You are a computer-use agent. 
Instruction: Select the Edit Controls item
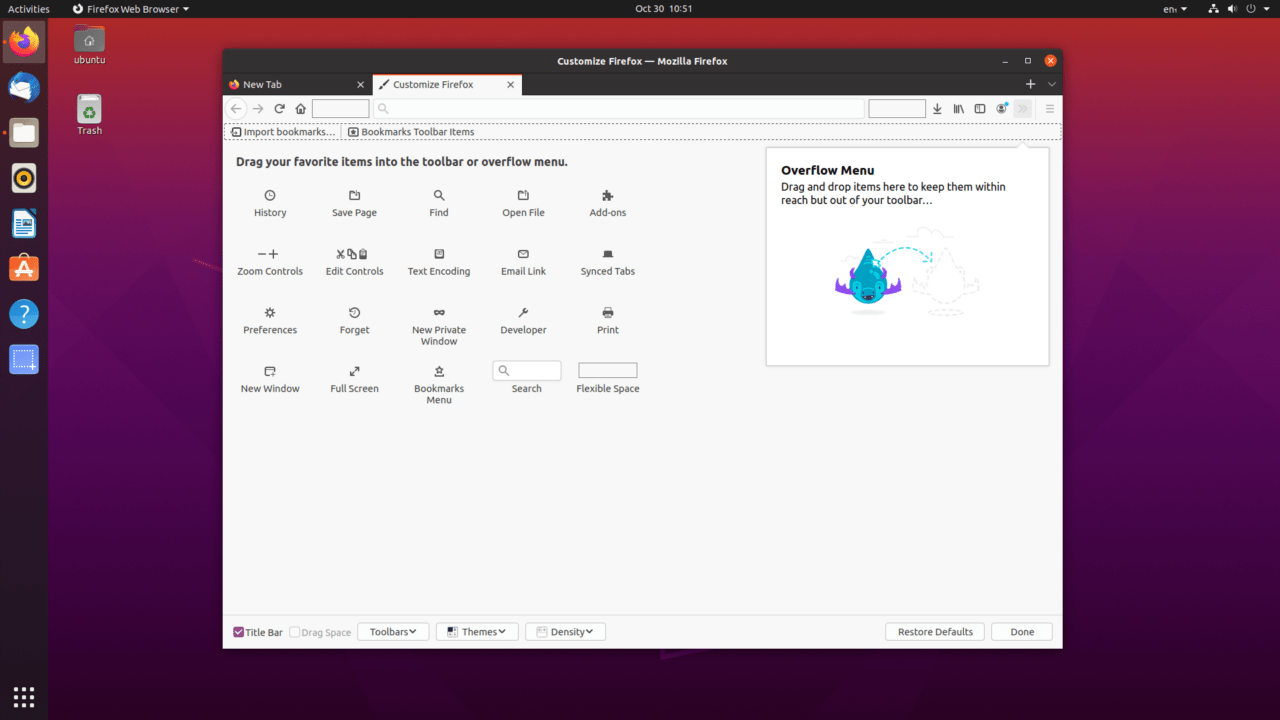pos(354,263)
